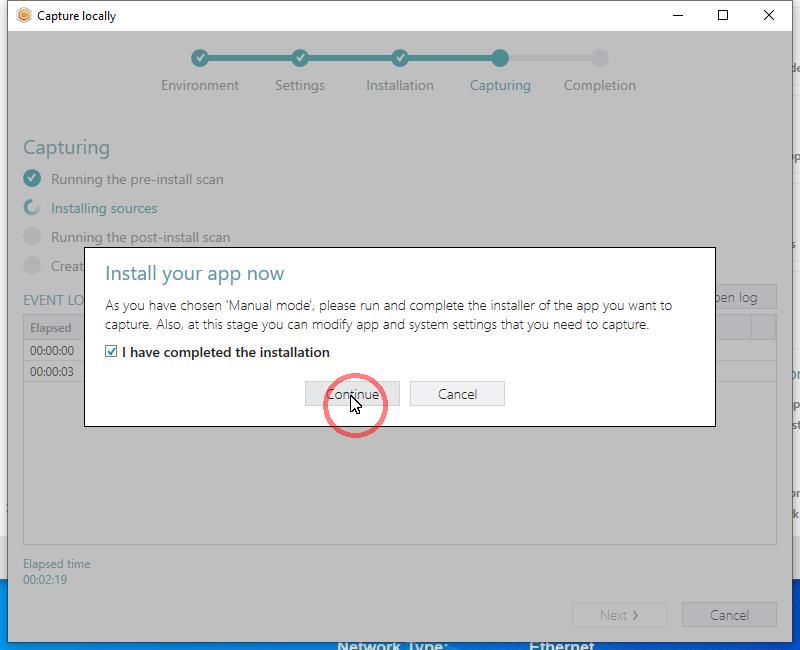Click the Next button at wizard bottom
Viewport: 800px width, 650px height.
tap(619, 615)
